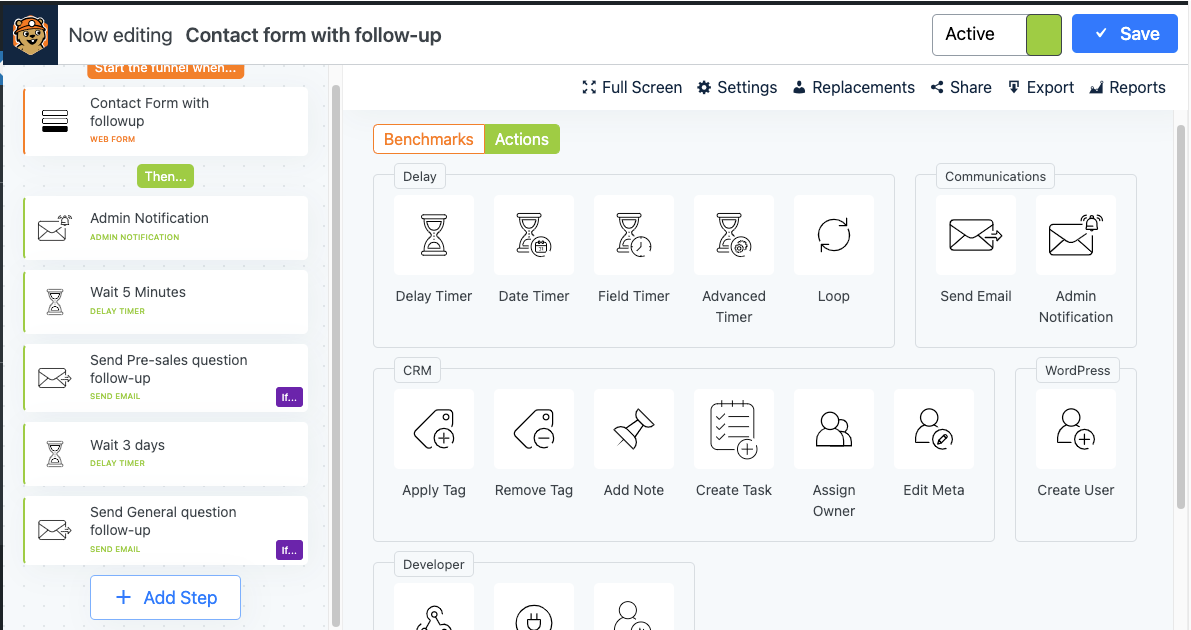Select the Send Pre-sales question follow-up step
1191x630 pixels.
click(x=166, y=378)
